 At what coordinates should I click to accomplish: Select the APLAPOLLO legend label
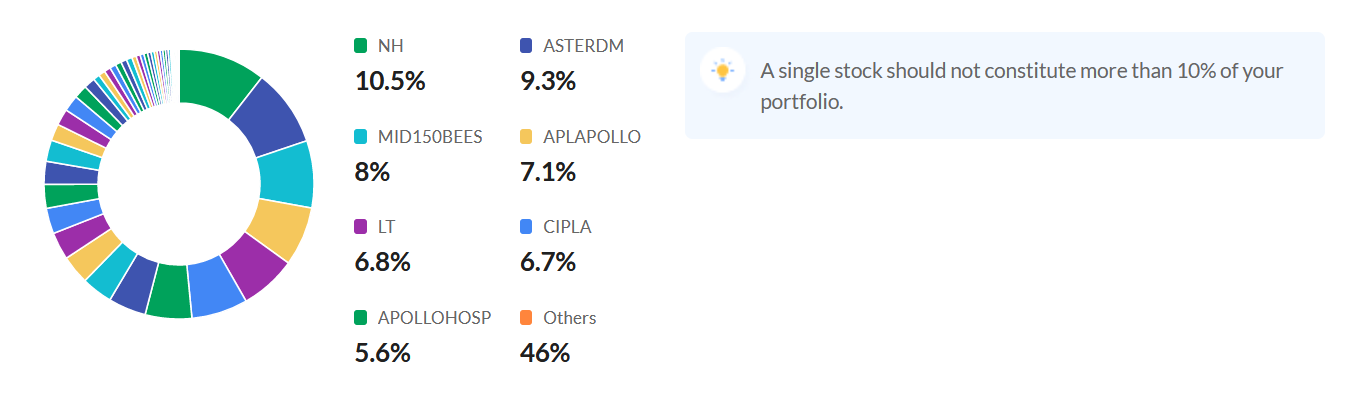pos(592,137)
